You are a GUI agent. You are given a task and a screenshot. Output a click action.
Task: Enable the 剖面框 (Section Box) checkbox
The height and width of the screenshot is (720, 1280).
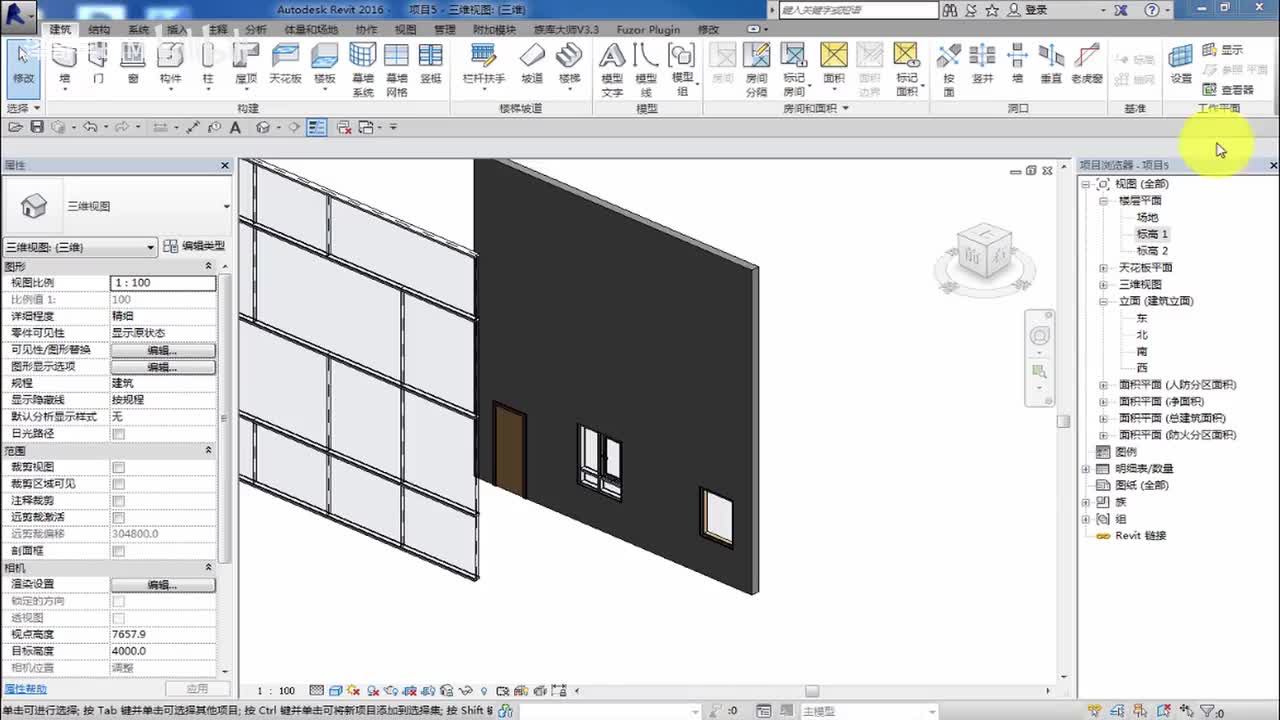pyautogui.click(x=119, y=551)
